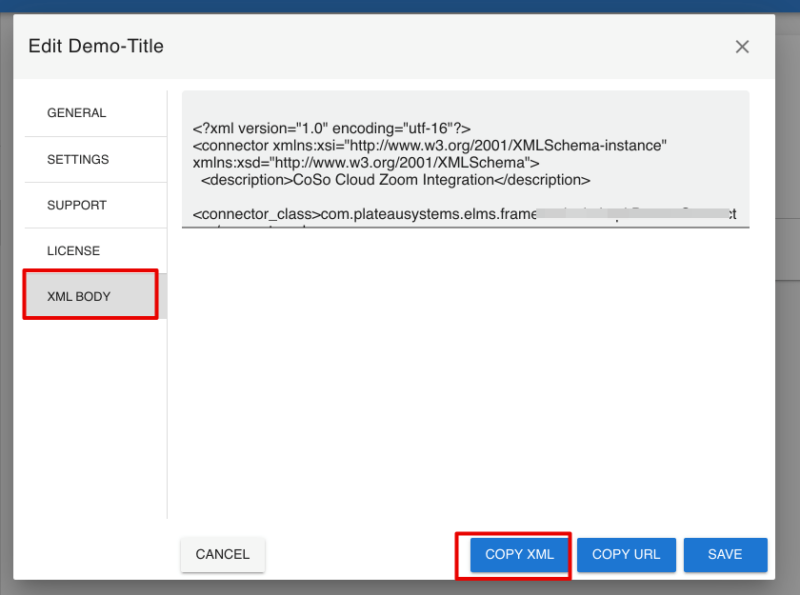Click the xmlns:xsd schema line
This screenshot has height=595, width=800.
coord(366,163)
